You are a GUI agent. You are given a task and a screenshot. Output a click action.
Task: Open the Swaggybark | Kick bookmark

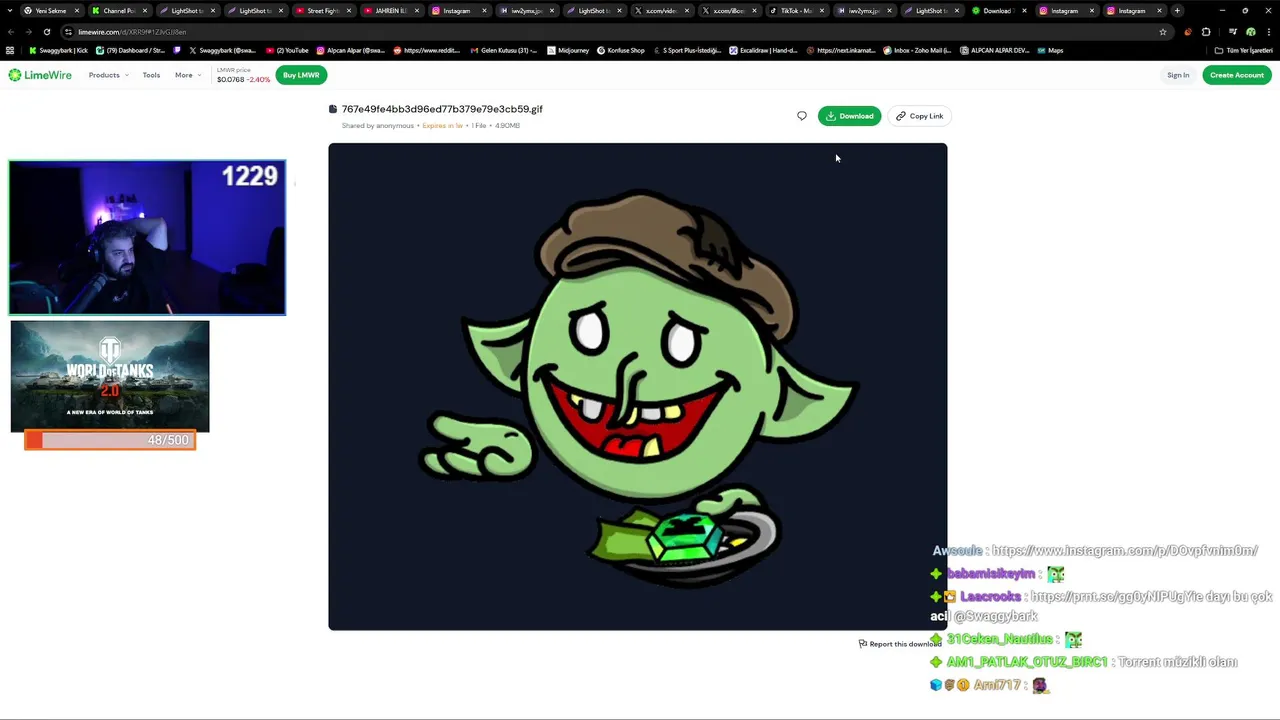pos(58,50)
